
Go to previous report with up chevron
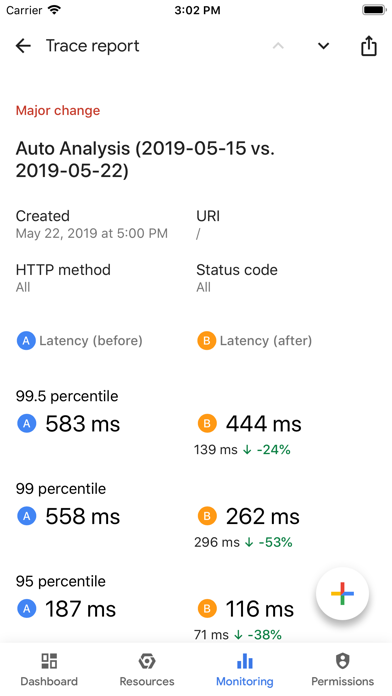pyautogui.click(x=278, y=46)
